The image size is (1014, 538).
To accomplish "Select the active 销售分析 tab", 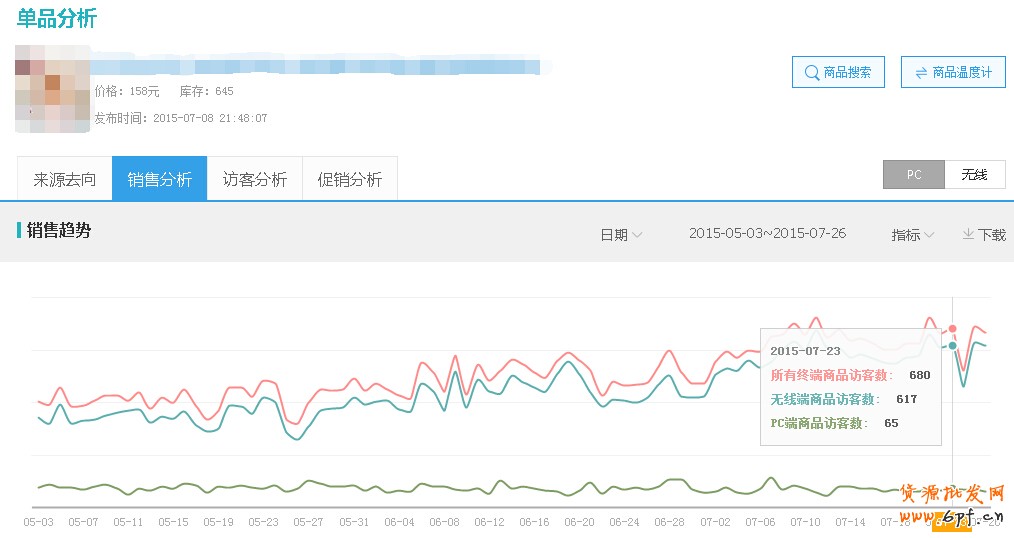I will pos(160,179).
